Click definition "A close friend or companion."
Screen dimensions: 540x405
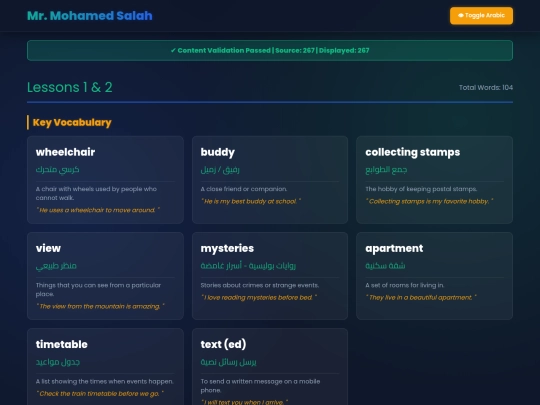coord(244,189)
